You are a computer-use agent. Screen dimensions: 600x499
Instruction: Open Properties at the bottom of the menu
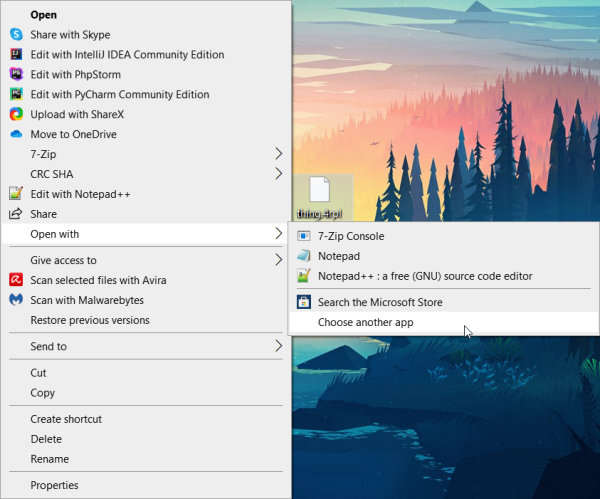(146, 485)
